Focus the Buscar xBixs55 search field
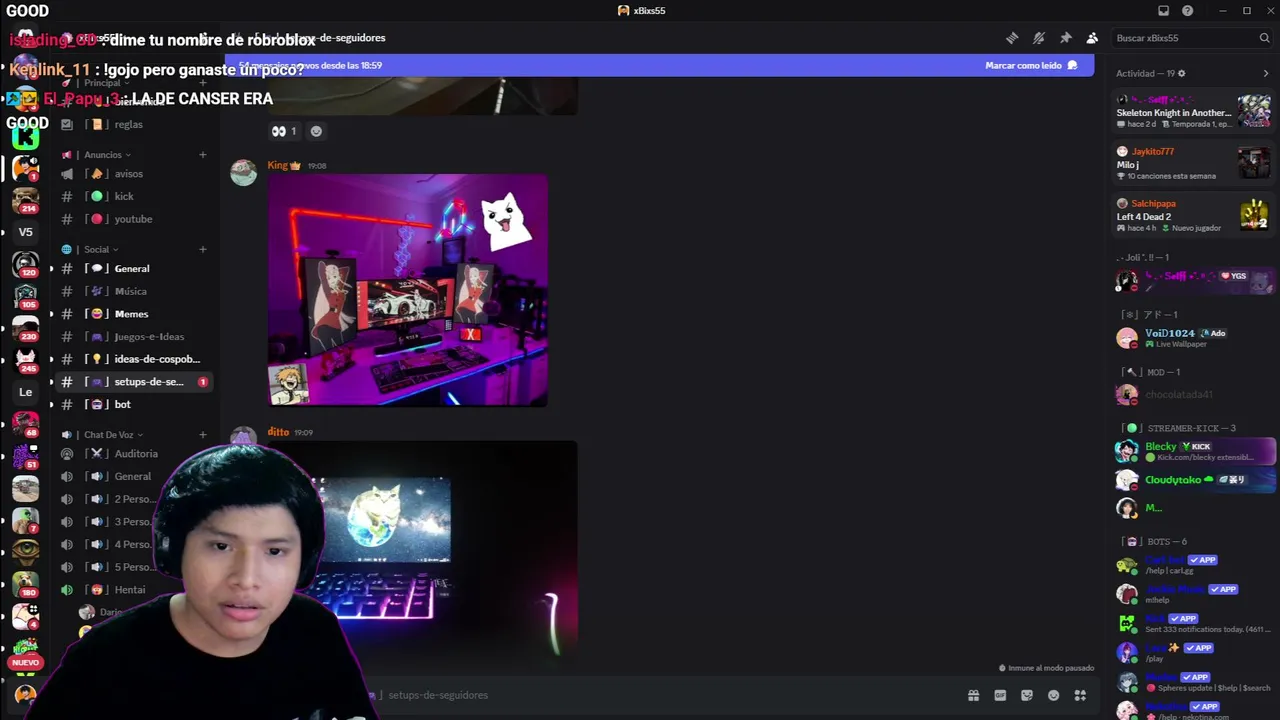Viewport: 1280px width, 720px height. click(x=1191, y=38)
